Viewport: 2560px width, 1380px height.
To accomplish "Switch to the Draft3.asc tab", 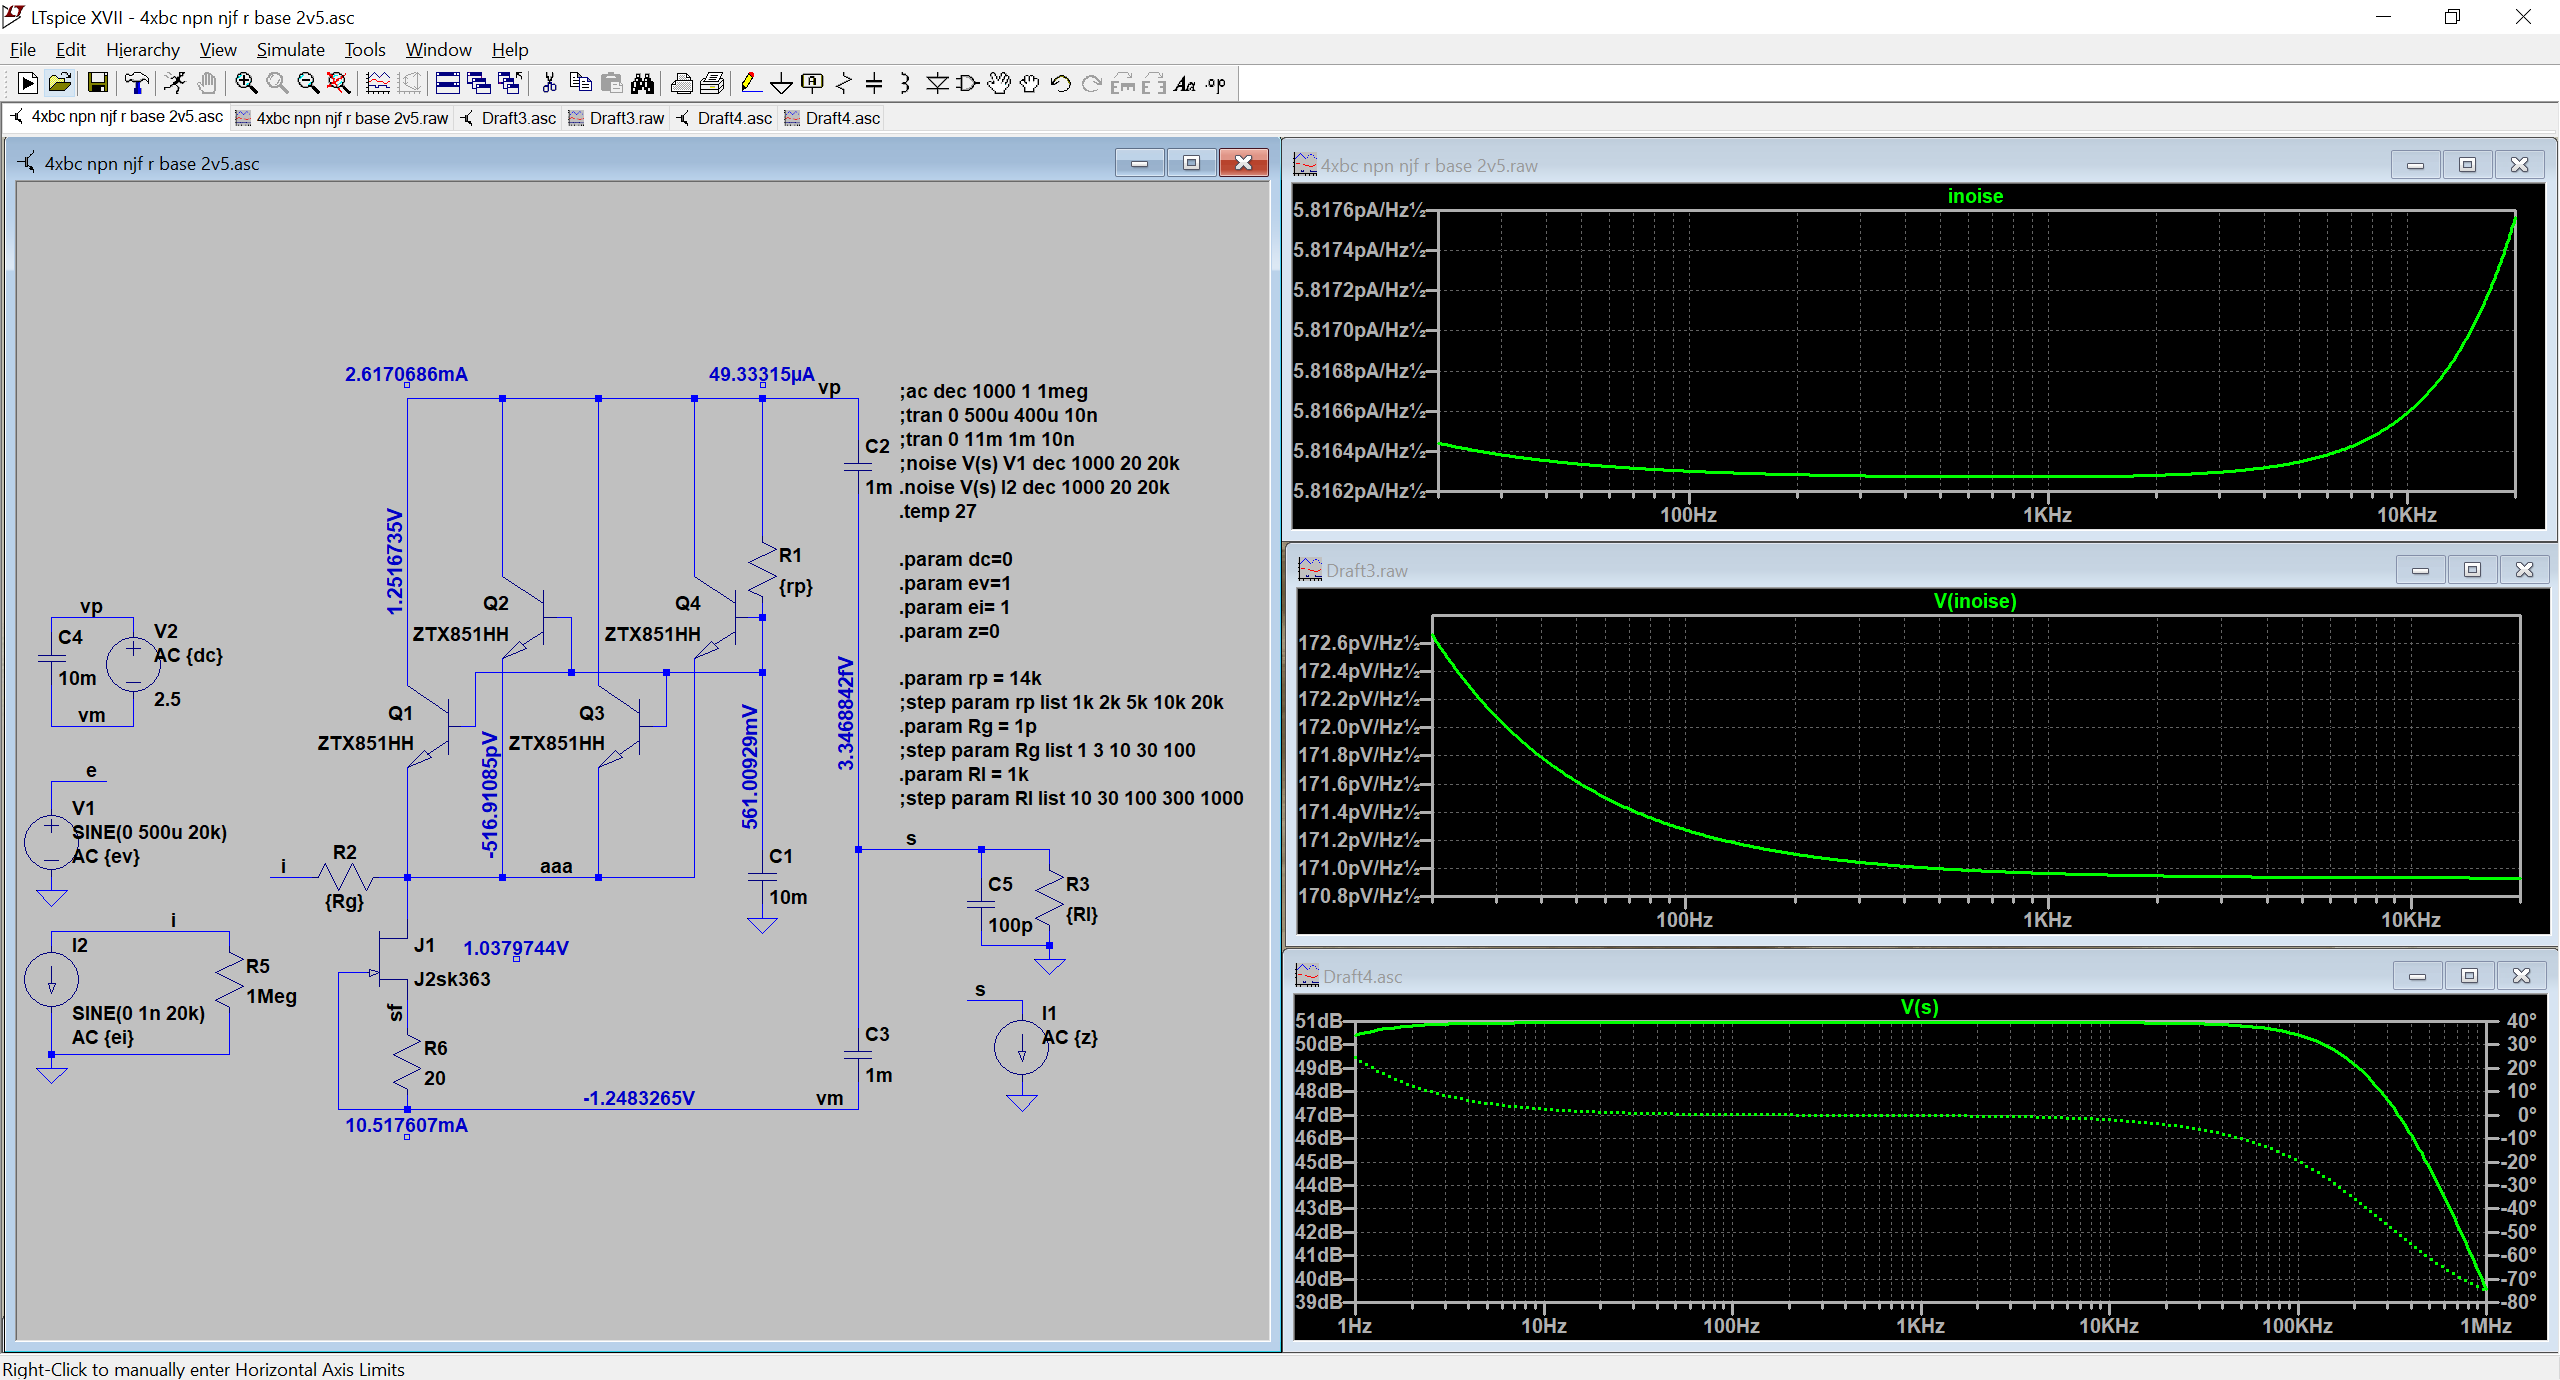I will [x=508, y=118].
